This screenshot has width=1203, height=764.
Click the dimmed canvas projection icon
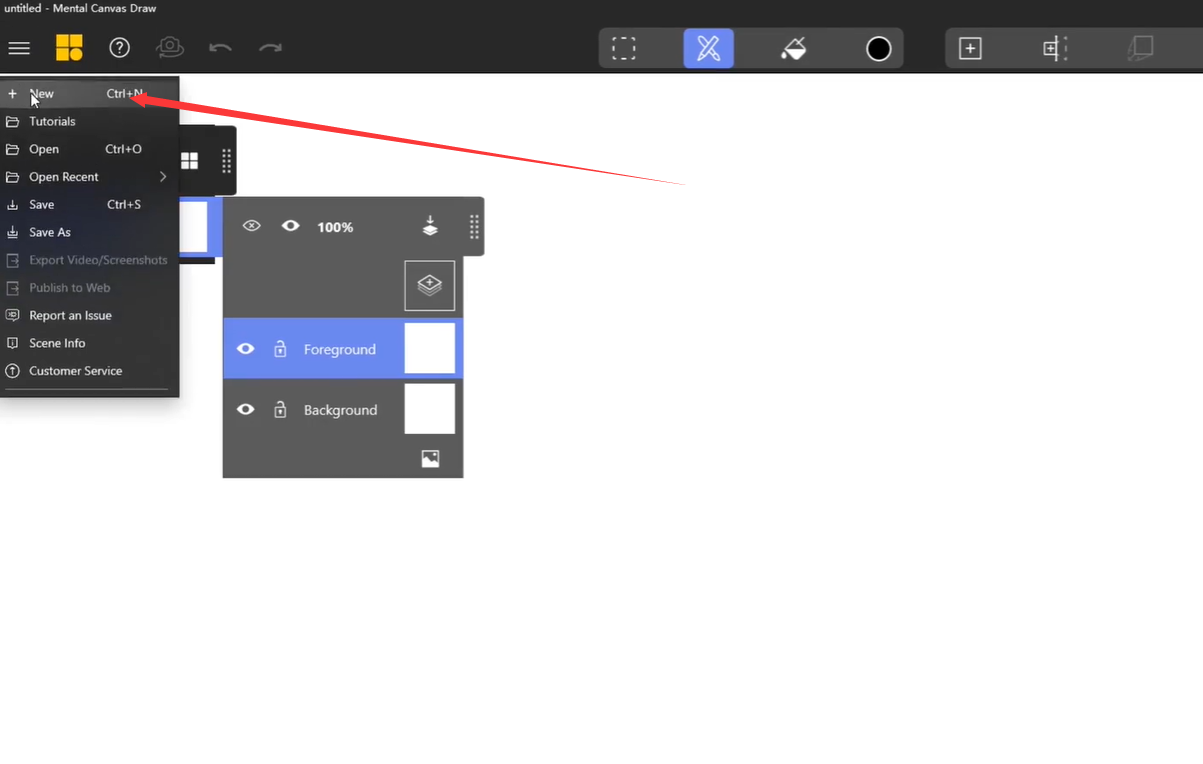[x=1140, y=48]
